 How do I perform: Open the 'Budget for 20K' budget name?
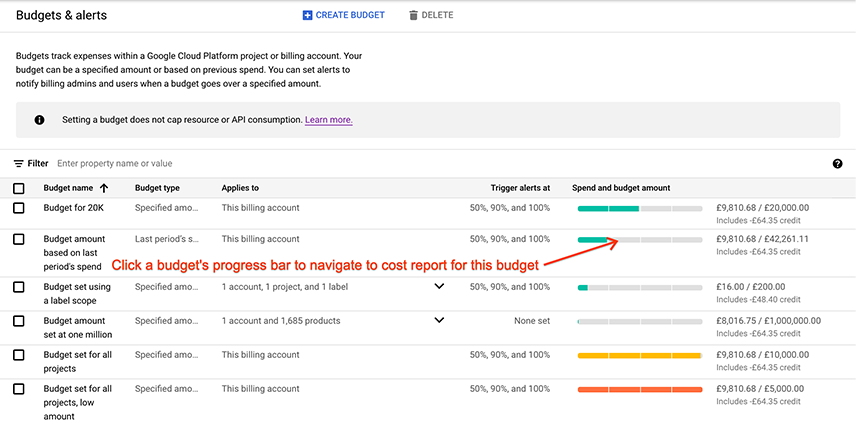pos(74,208)
